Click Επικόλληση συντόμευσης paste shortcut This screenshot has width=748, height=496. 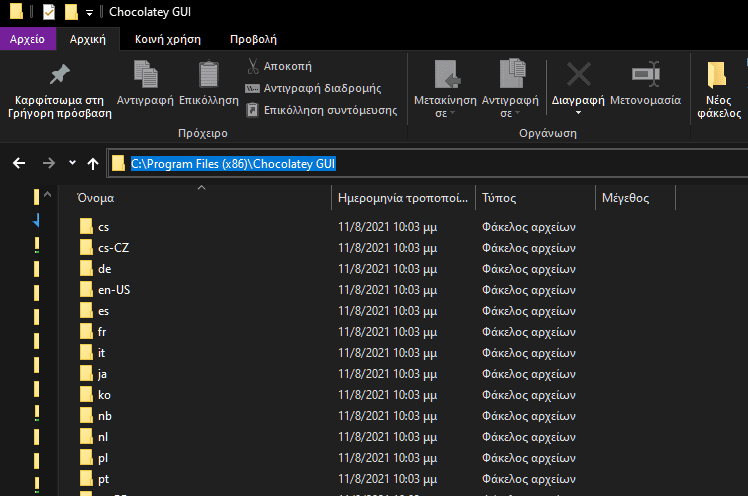(x=322, y=110)
